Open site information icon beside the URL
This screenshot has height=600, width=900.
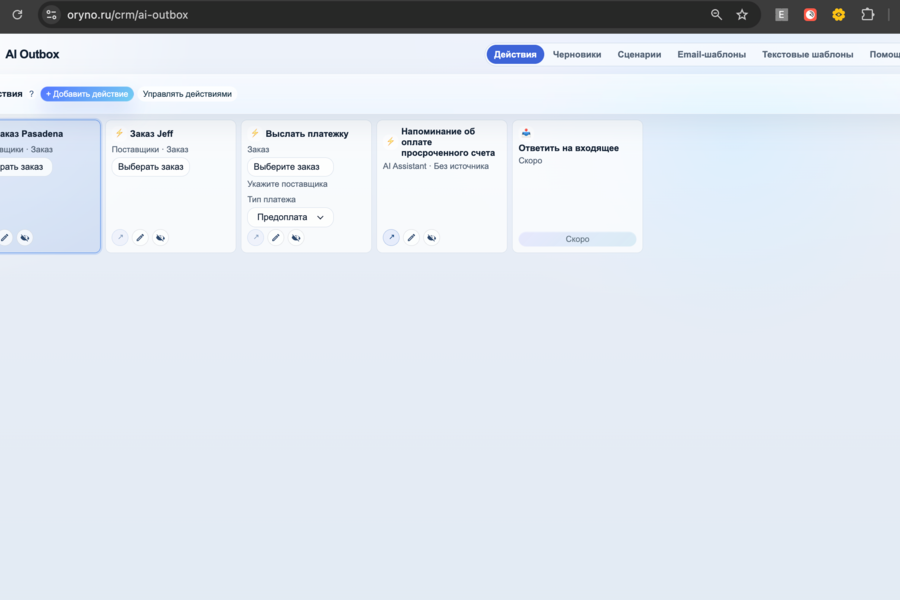[51, 14]
